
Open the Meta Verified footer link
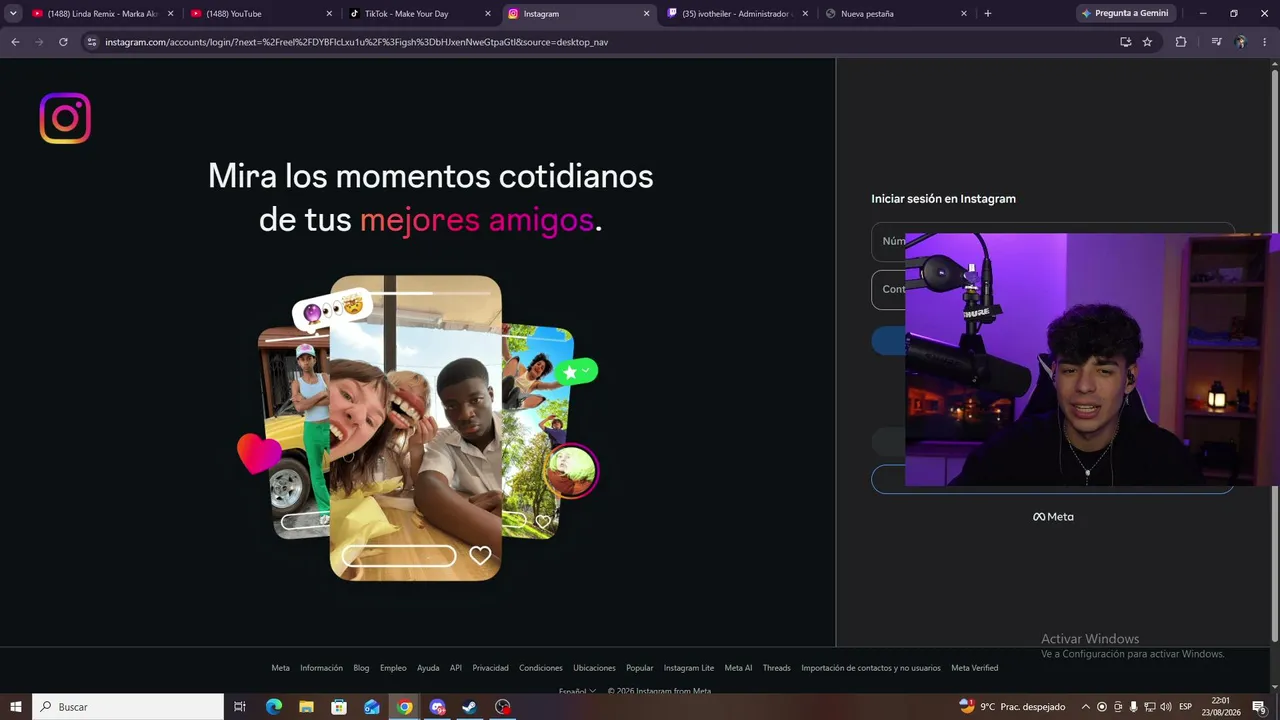click(x=975, y=668)
